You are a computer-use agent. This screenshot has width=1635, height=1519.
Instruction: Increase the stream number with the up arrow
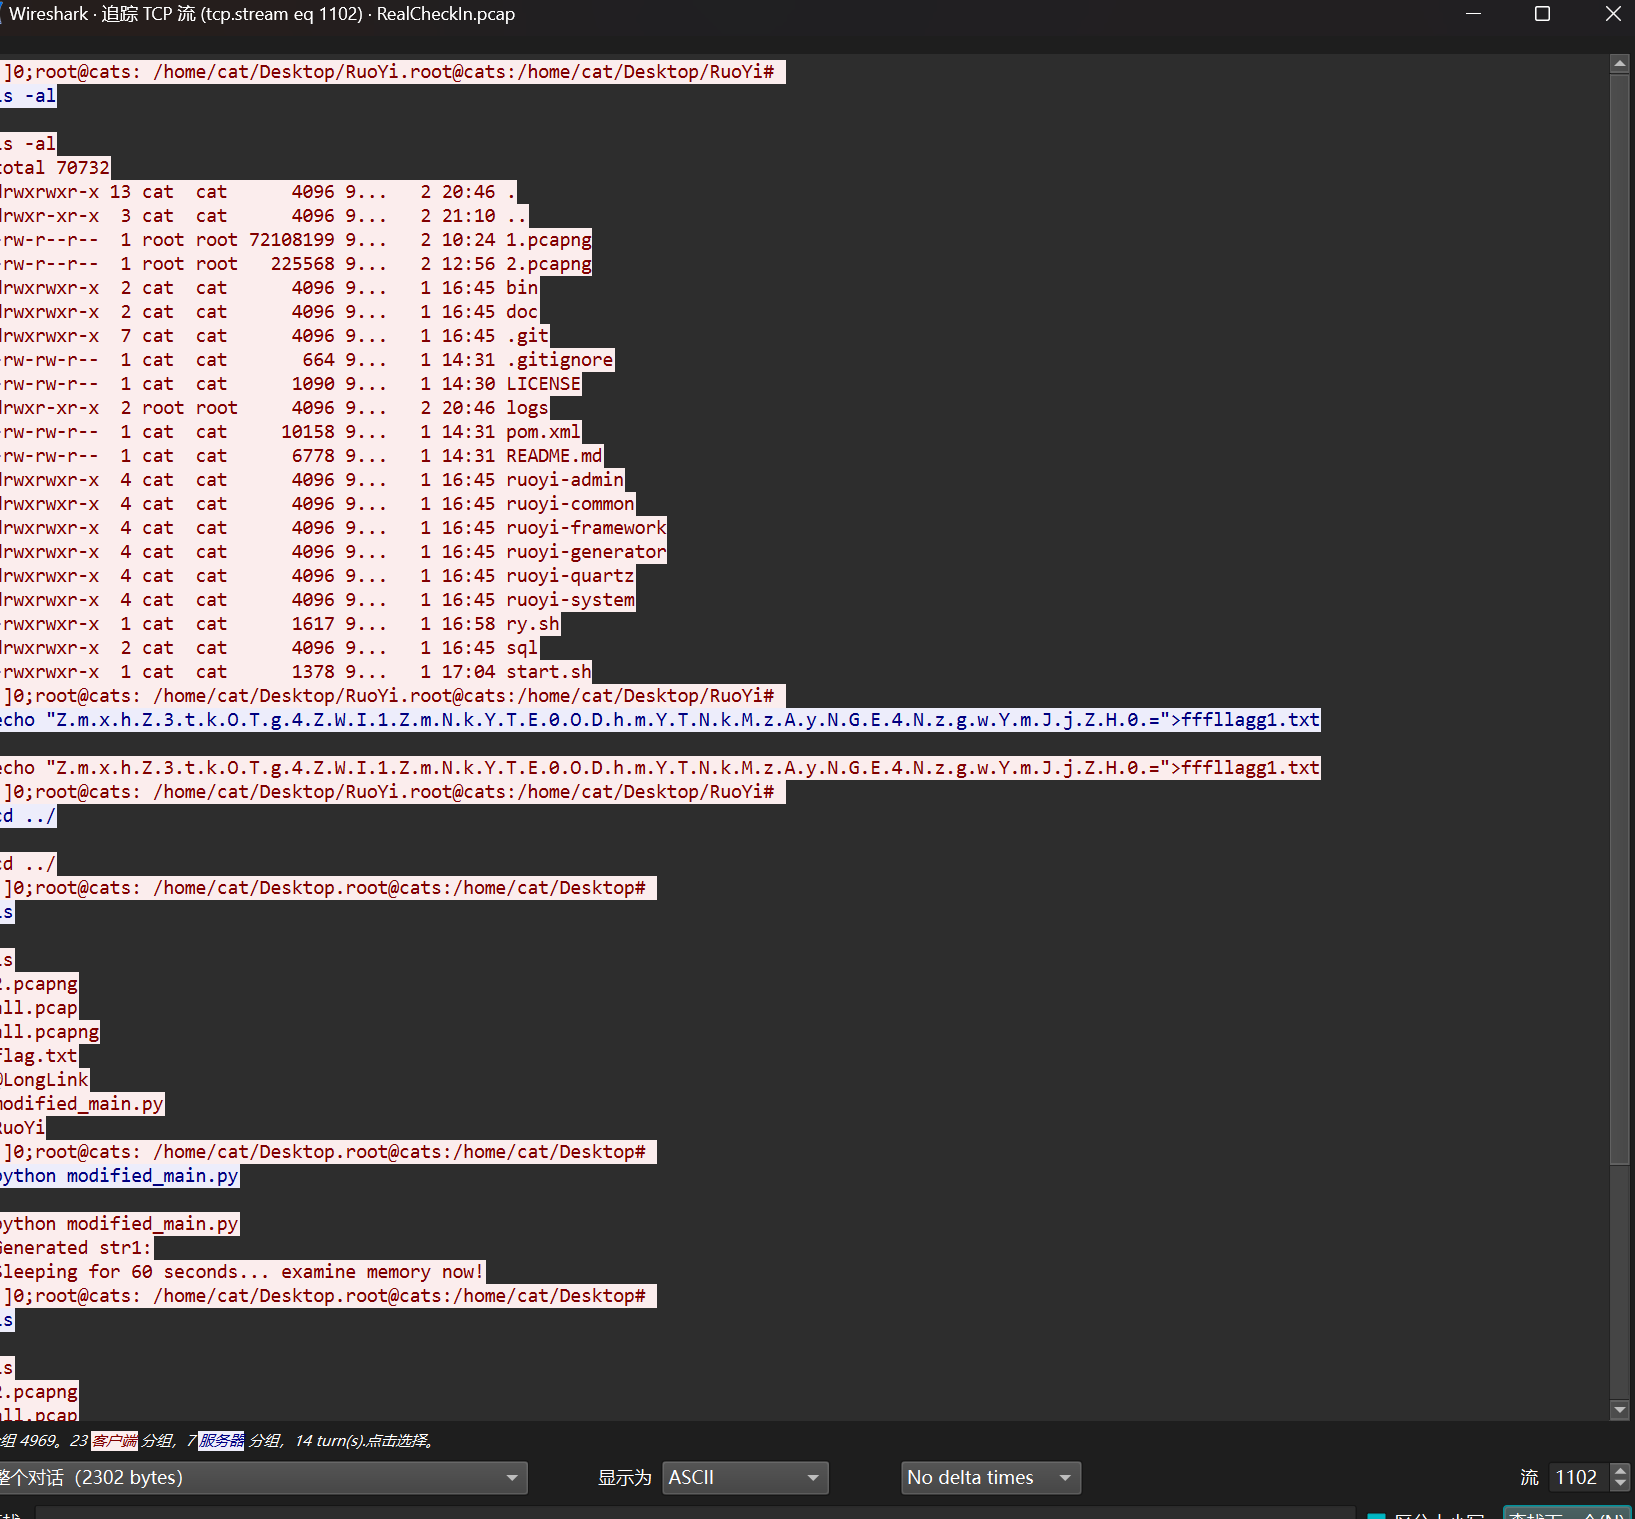(1621, 1470)
